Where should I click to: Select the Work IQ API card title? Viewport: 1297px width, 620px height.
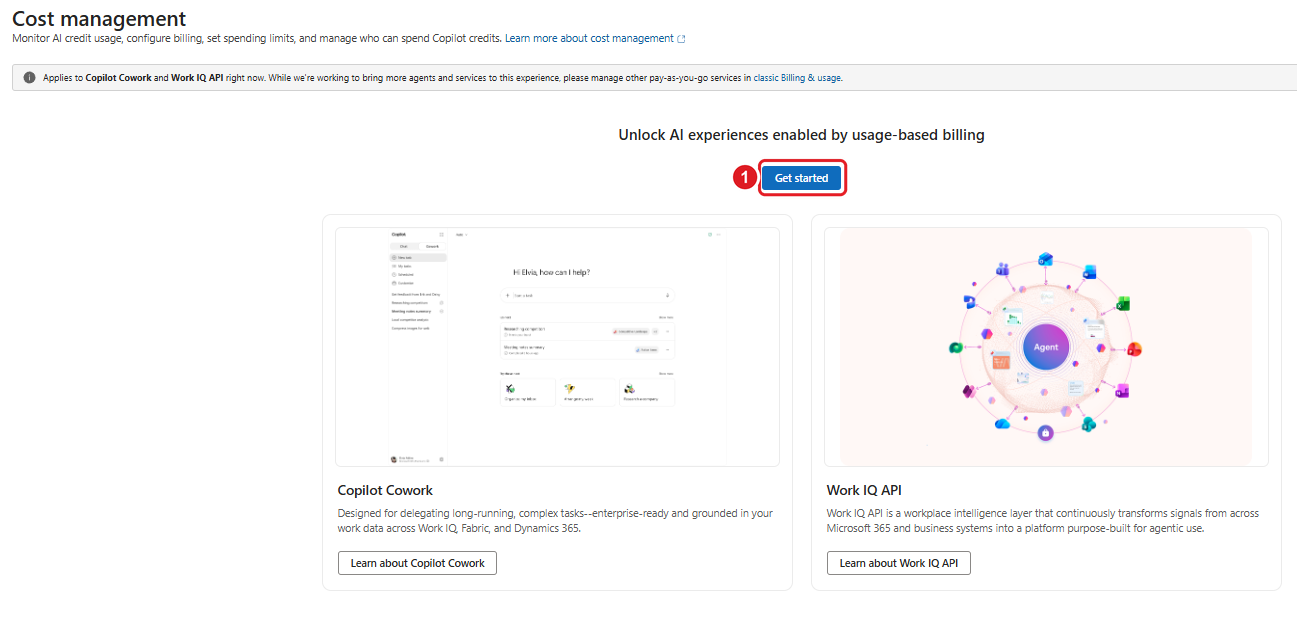pos(864,490)
